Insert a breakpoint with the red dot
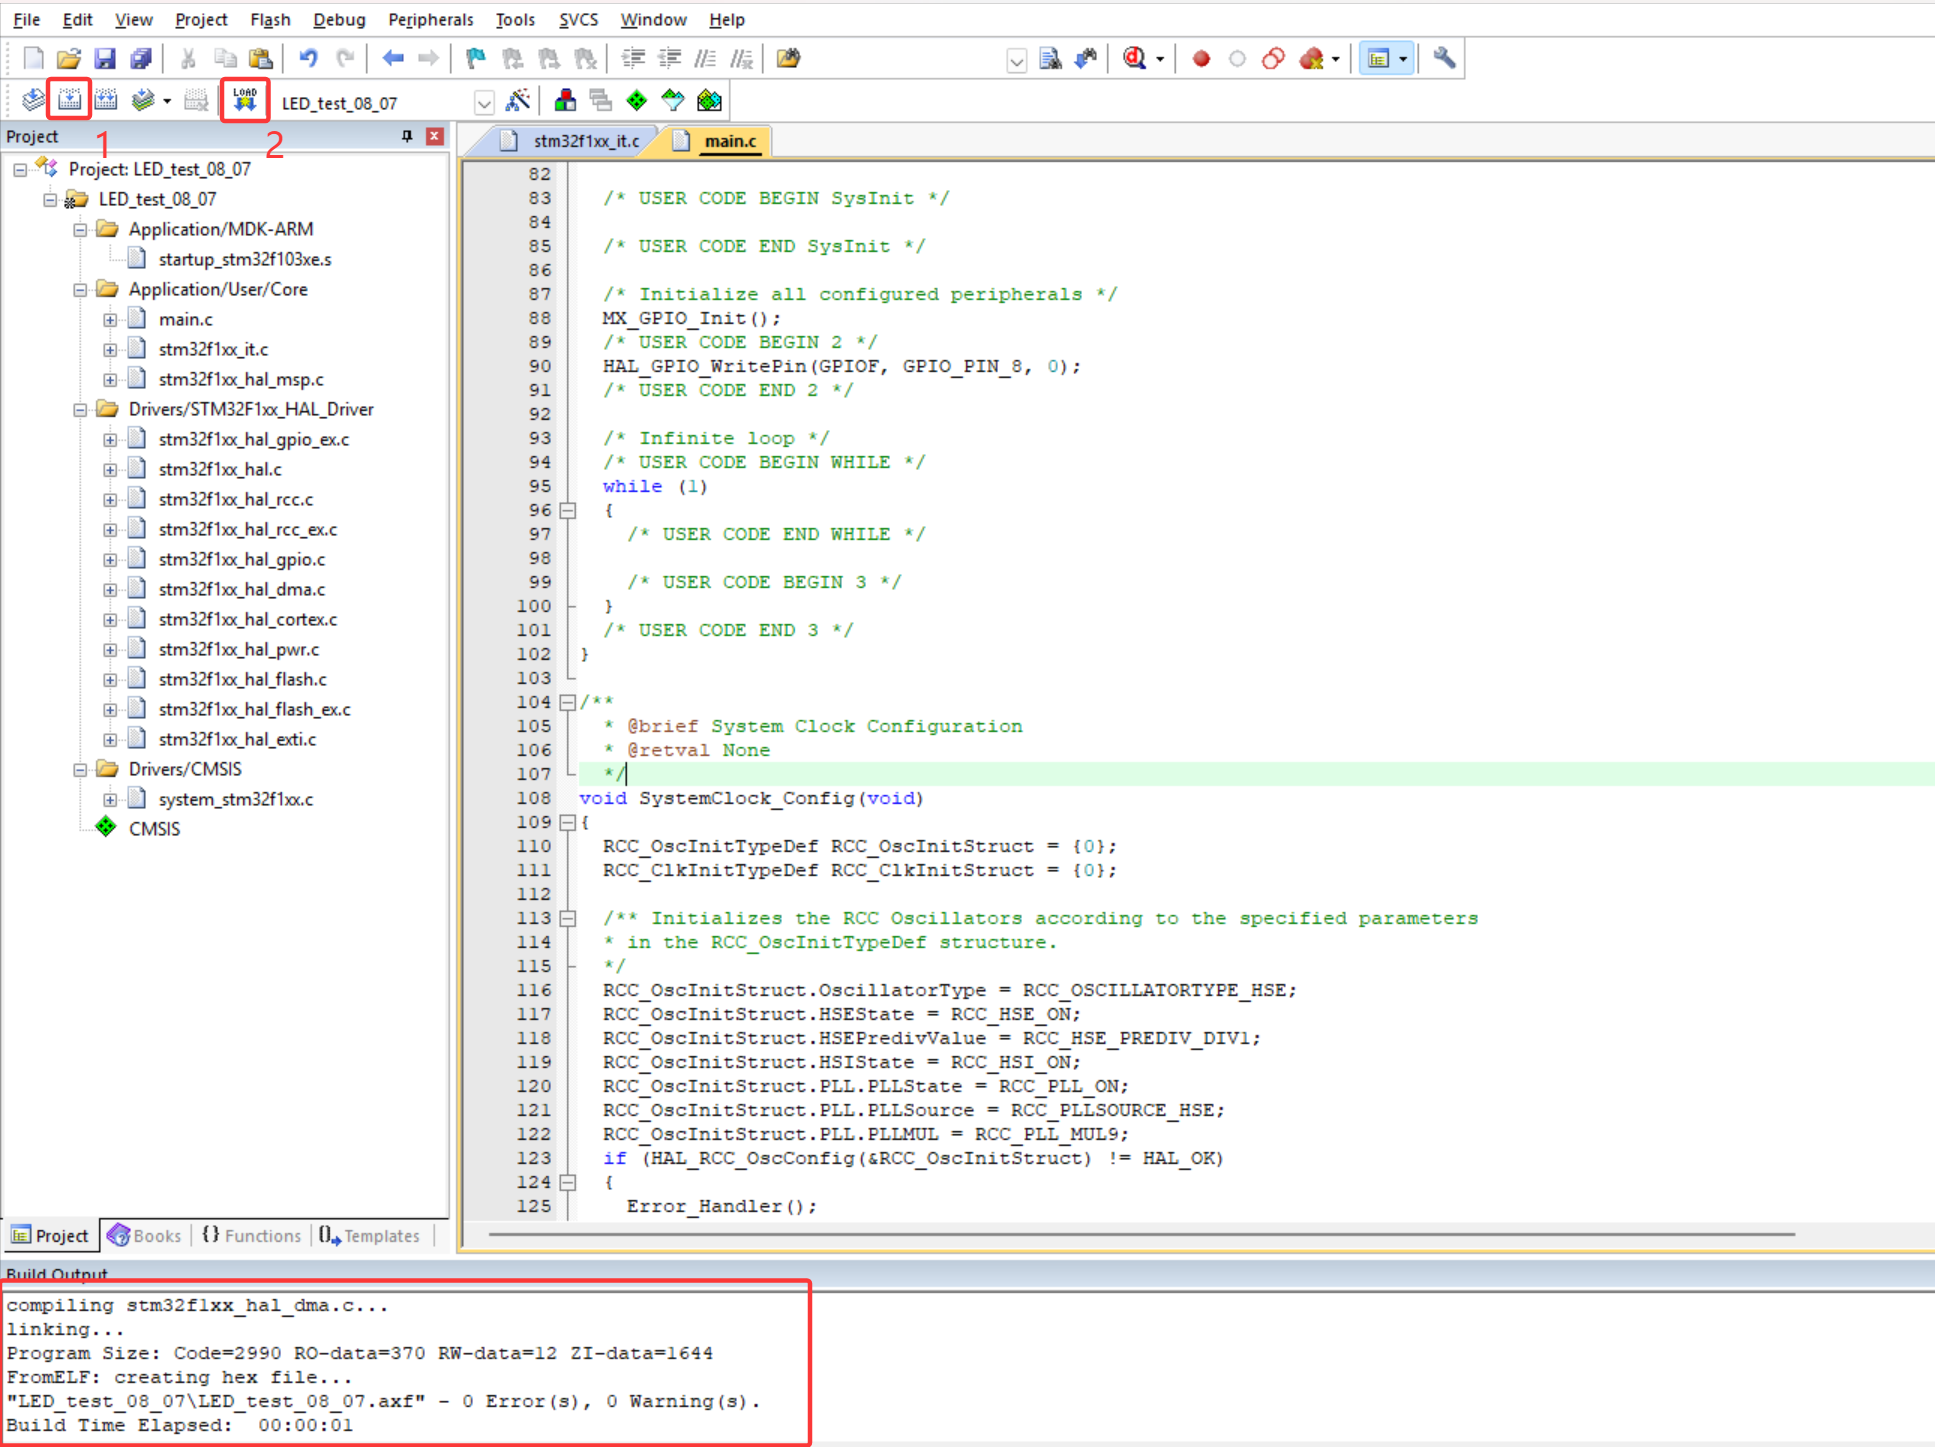The height and width of the screenshot is (1447, 1935). tap(1201, 59)
